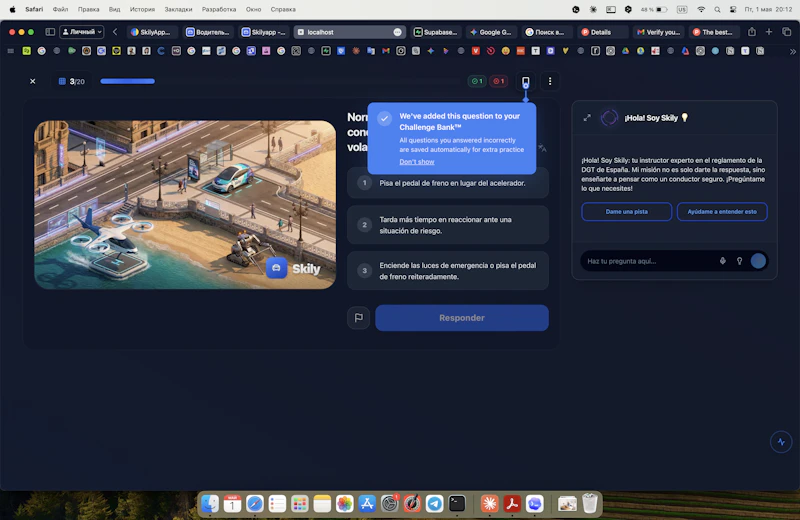Click the Safari Share icon
The width and height of the screenshot is (800, 520).
click(x=752, y=32)
